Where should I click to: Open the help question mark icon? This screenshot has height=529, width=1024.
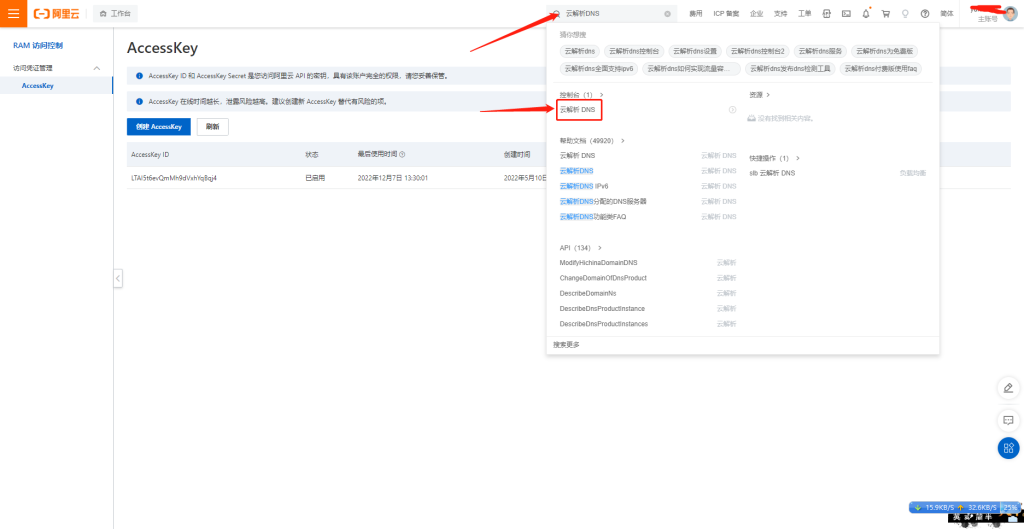coord(925,13)
